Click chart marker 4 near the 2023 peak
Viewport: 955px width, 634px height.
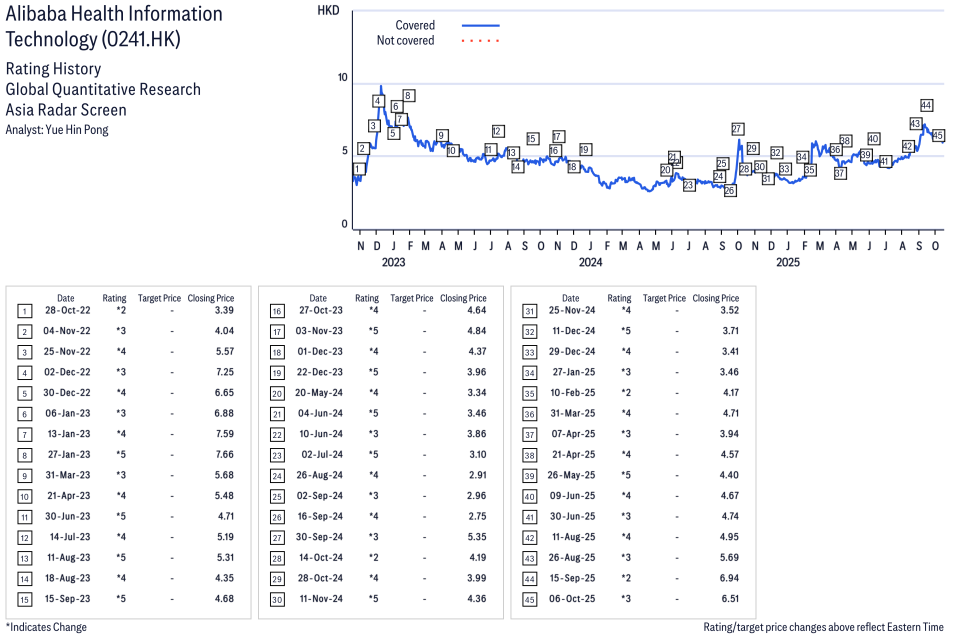pos(378,101)
